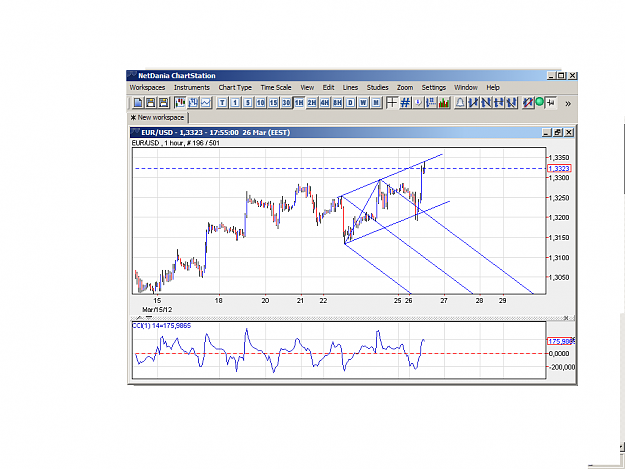The width and height of the screenshot is (625, 469).
Task: Click the 1,3050 price axis label
Action: pos(559,278)
